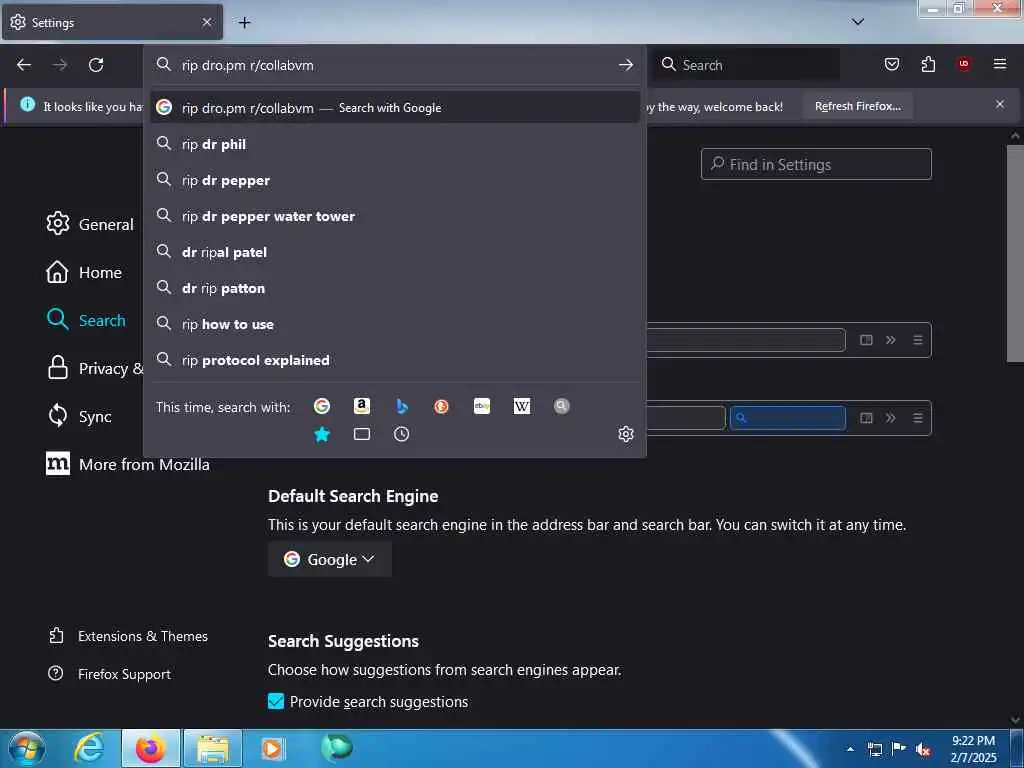Choose suggestion 'rip how to use'

tap(394, 324)
